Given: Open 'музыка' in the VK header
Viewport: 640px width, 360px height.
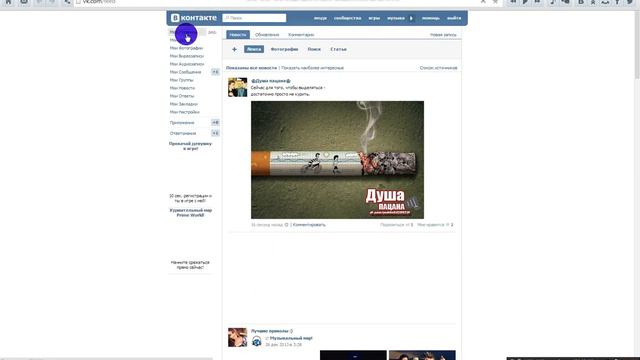Looking at the screenshot, I should point(396,18).
